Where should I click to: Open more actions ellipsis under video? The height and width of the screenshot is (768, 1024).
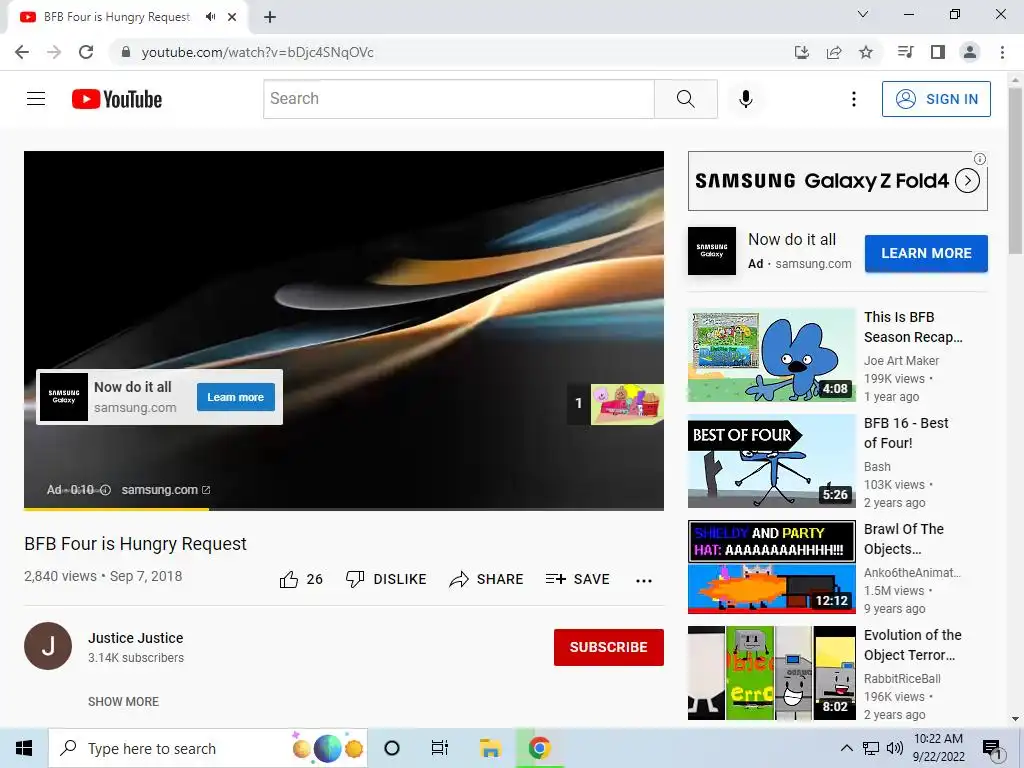644,581
